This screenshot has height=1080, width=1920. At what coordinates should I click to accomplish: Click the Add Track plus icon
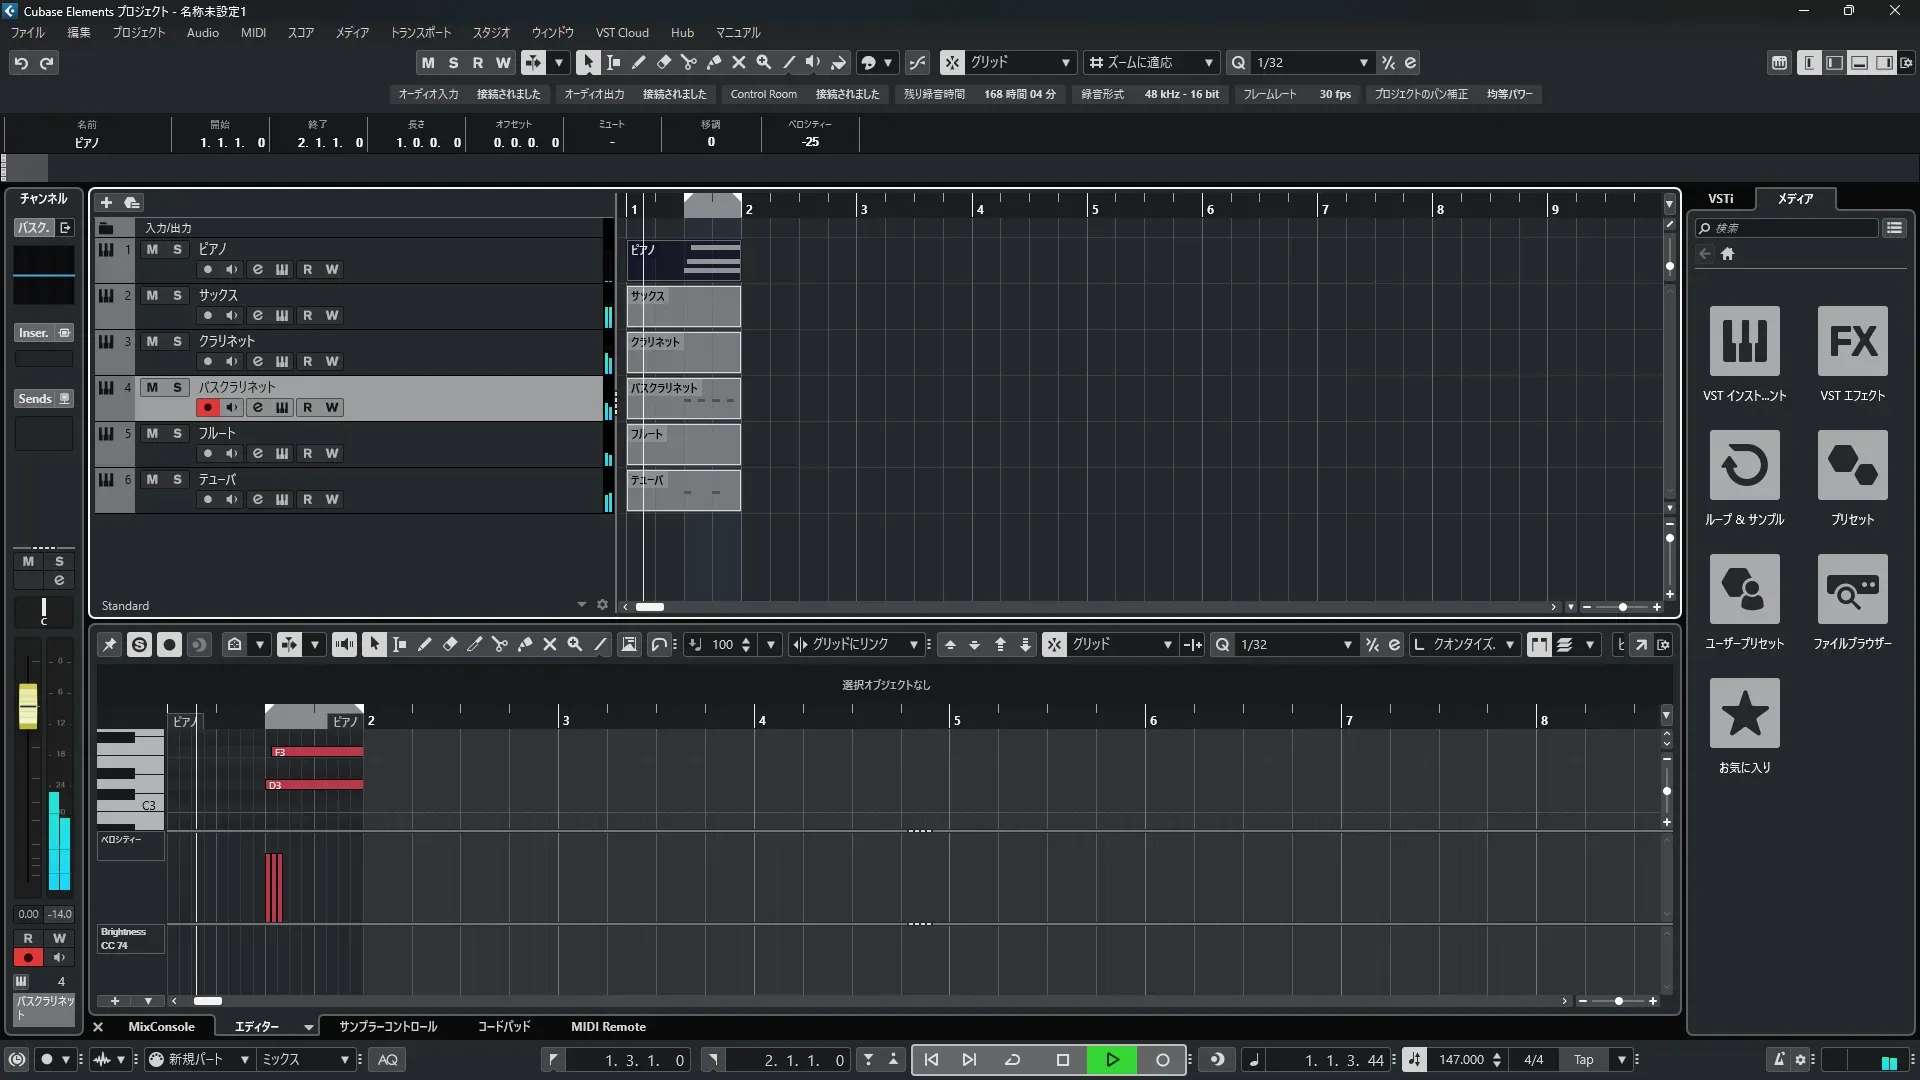106,202
